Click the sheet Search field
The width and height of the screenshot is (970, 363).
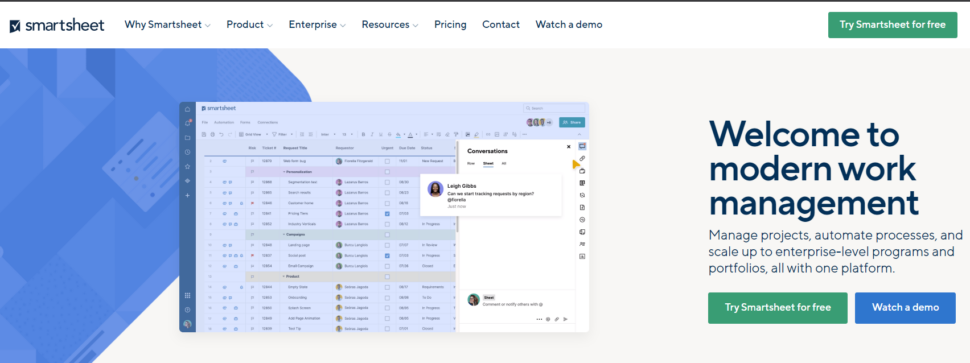point(554,108)
